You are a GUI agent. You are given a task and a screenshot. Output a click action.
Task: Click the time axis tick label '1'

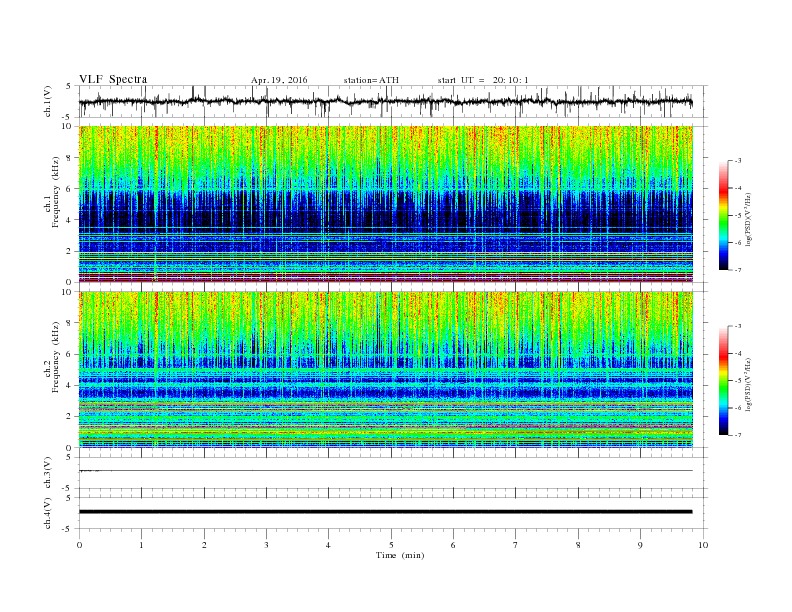coord(141,545)
